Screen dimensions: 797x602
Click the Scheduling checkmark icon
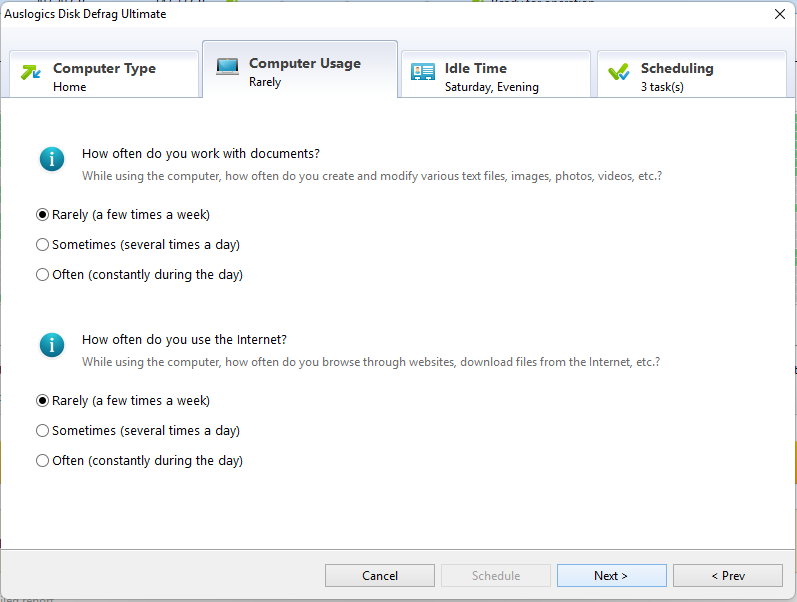pyautogui.click(x=619, y=72)
